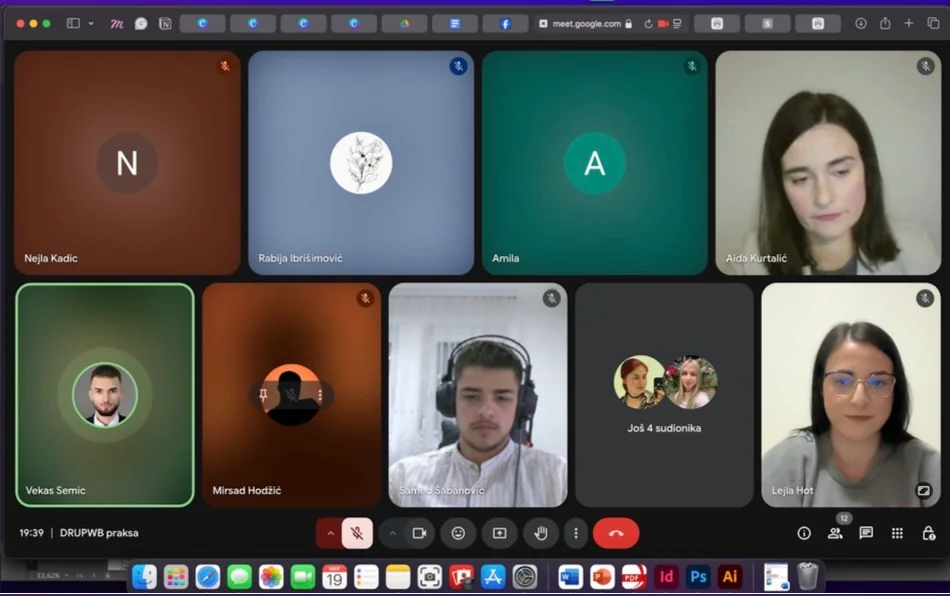Image resolution: width=952 pixels, height=596 pixels.
Task: Start presenting your screen
Action: 499,533
